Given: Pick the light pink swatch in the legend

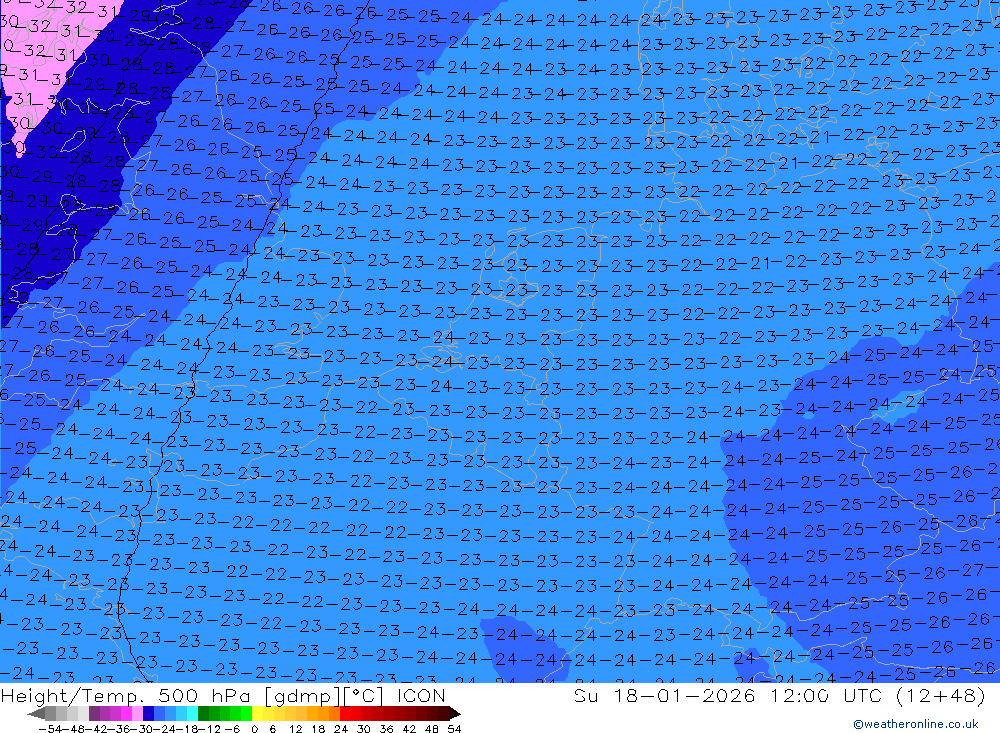Looking at the screenshot, I should point(137,713).
